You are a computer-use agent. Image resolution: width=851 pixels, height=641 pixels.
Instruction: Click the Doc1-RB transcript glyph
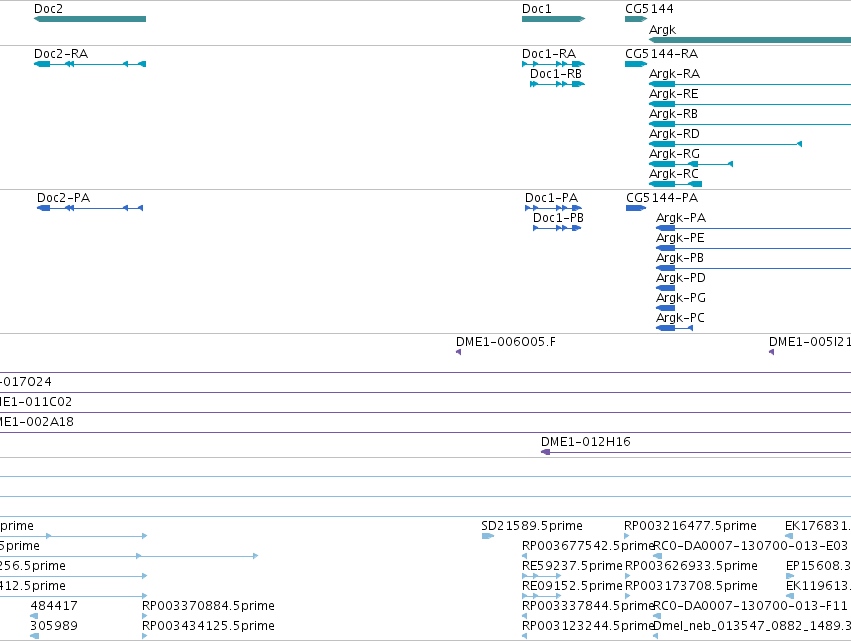557,84
